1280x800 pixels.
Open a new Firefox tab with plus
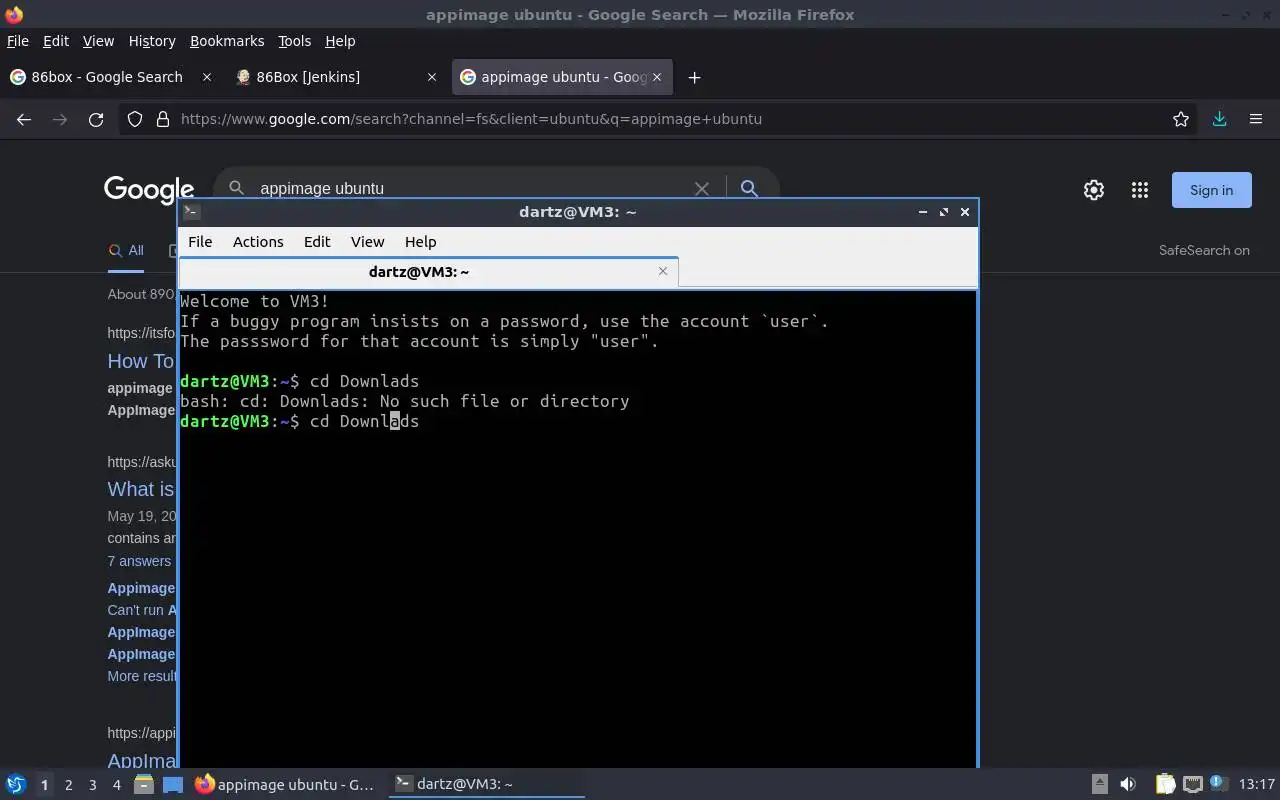694,77
